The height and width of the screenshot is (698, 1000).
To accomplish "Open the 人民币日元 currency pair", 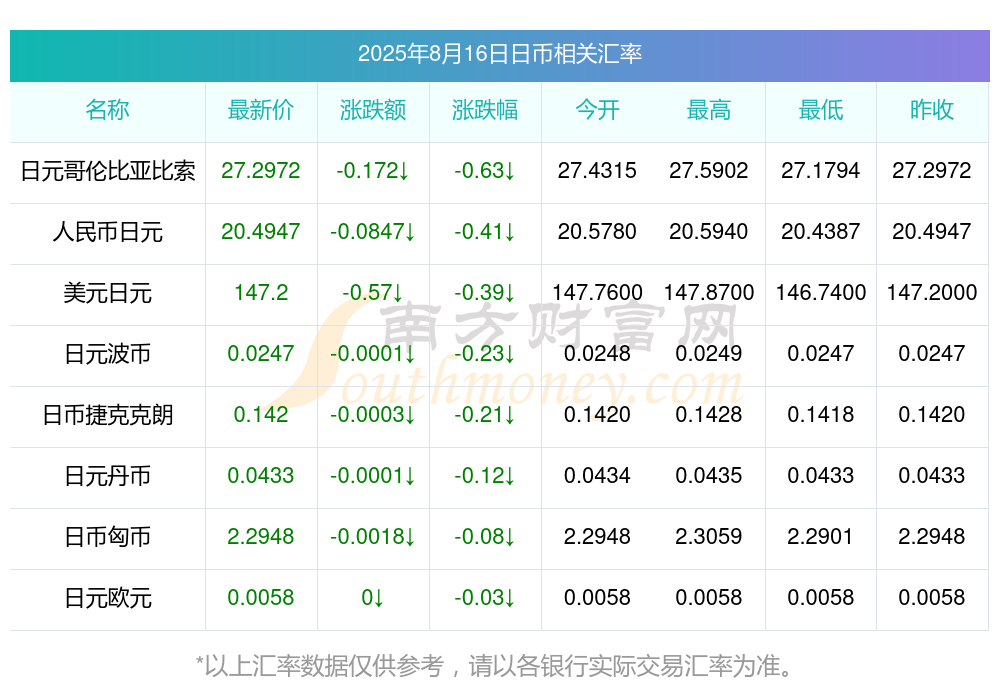I will [x=108, y=232].
